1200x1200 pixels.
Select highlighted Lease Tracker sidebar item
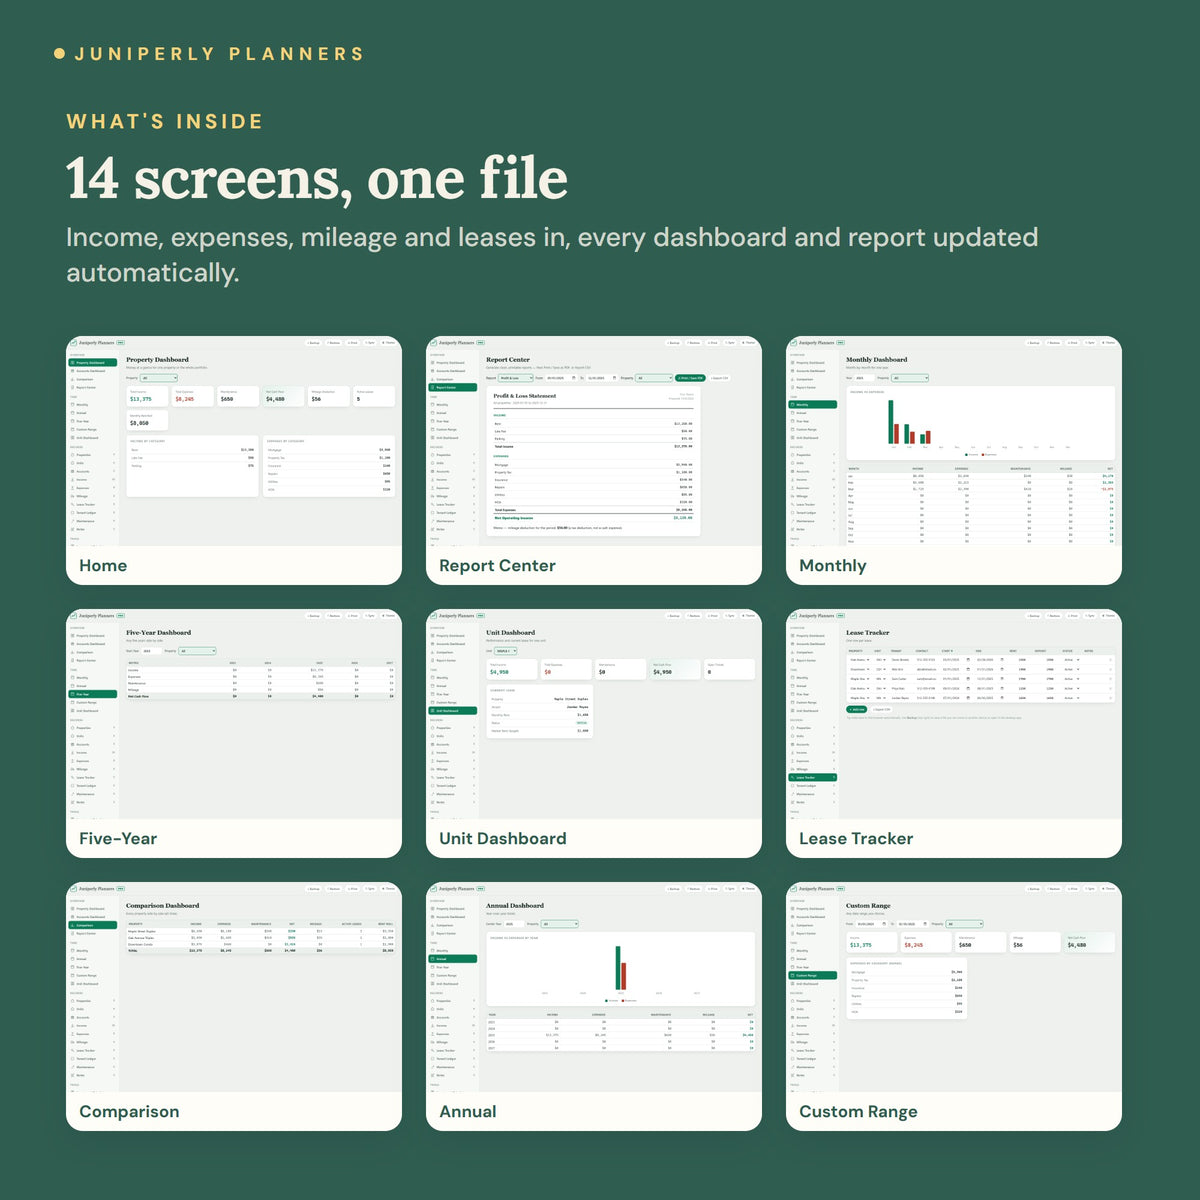[x=813, y=777]
